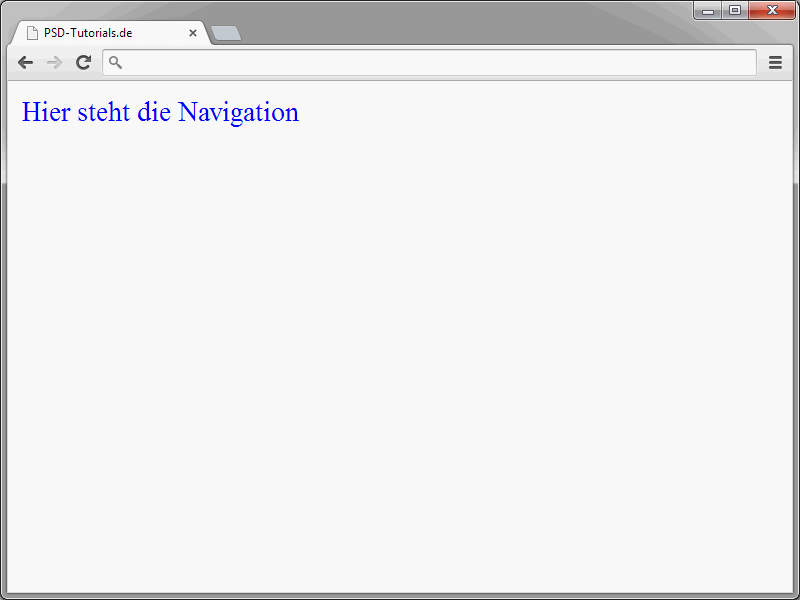
Task: Reload the page with the refresh icon
Action: pyautogui.click(x=84, y=62)
